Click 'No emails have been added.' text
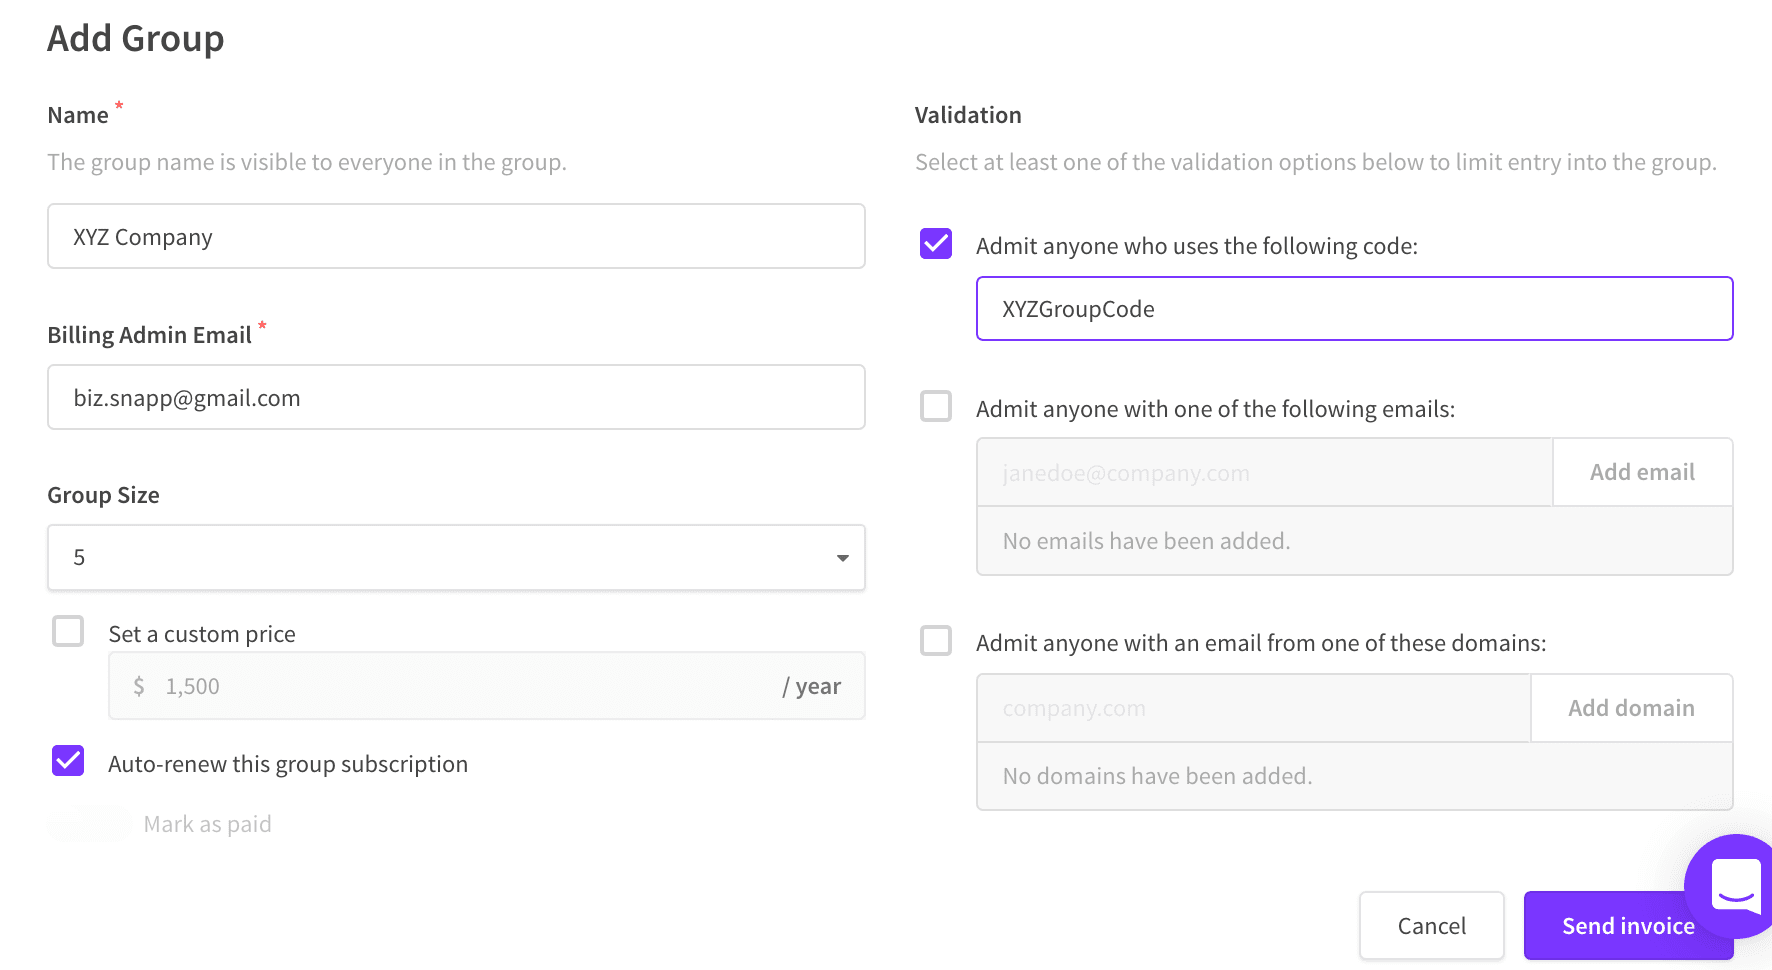The width and height of the screenshot is (1772, 970). coord(1146,541)
